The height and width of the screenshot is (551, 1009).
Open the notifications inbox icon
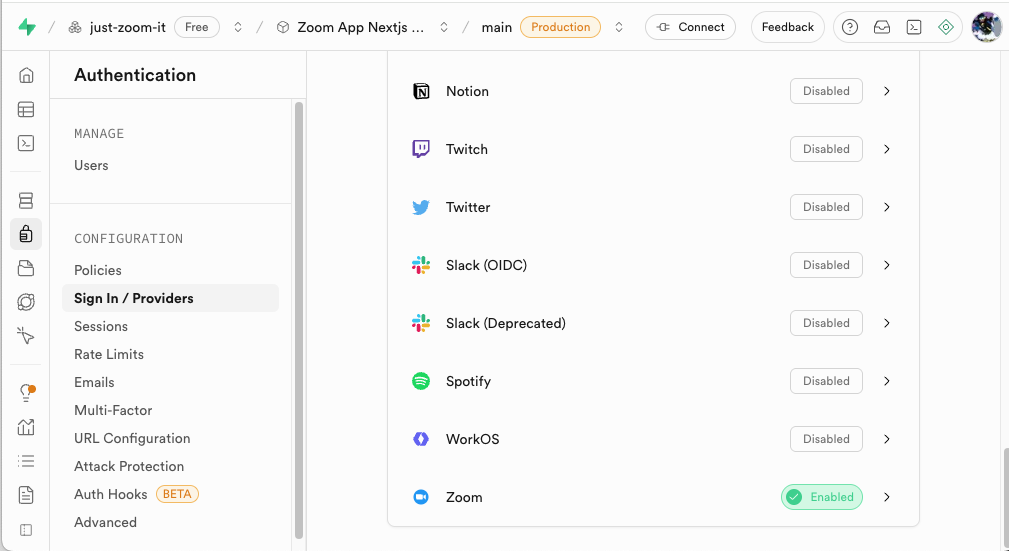pos(882,27)
